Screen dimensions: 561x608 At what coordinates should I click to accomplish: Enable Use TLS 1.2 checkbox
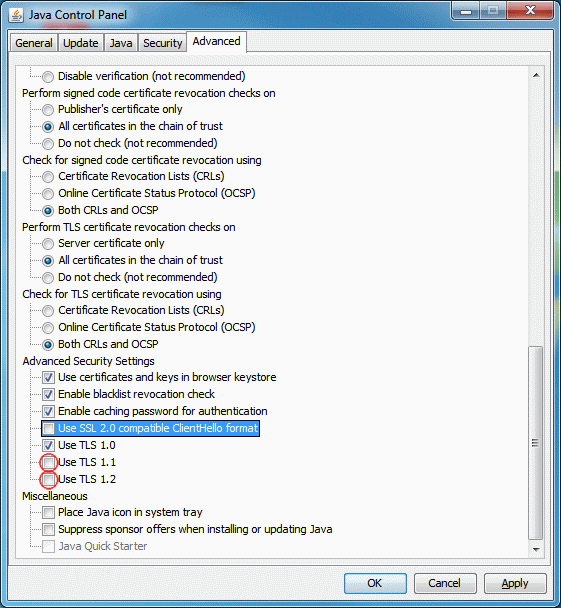(48, 479)
